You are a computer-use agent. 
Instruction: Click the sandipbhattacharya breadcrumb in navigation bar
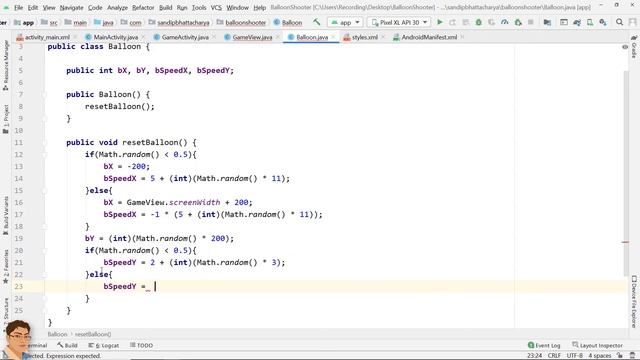pyautogui.click(x=179, y=22)
